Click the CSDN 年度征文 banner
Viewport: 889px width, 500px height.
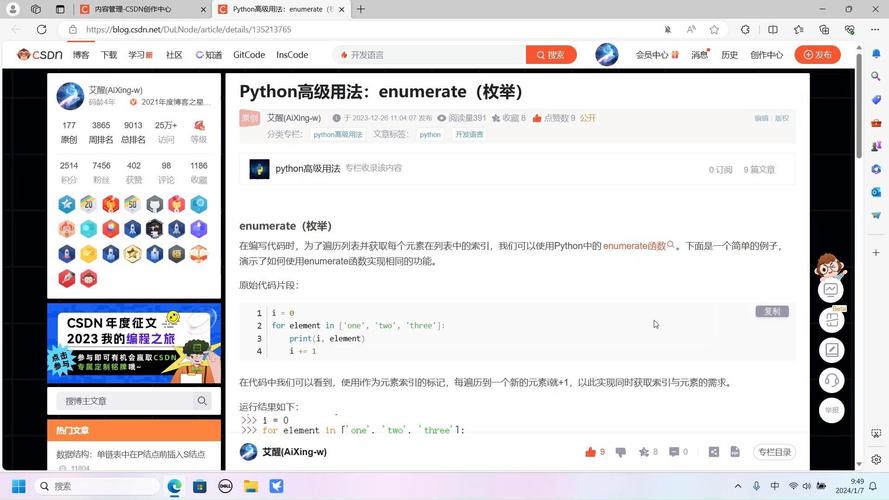click(134, 344)
